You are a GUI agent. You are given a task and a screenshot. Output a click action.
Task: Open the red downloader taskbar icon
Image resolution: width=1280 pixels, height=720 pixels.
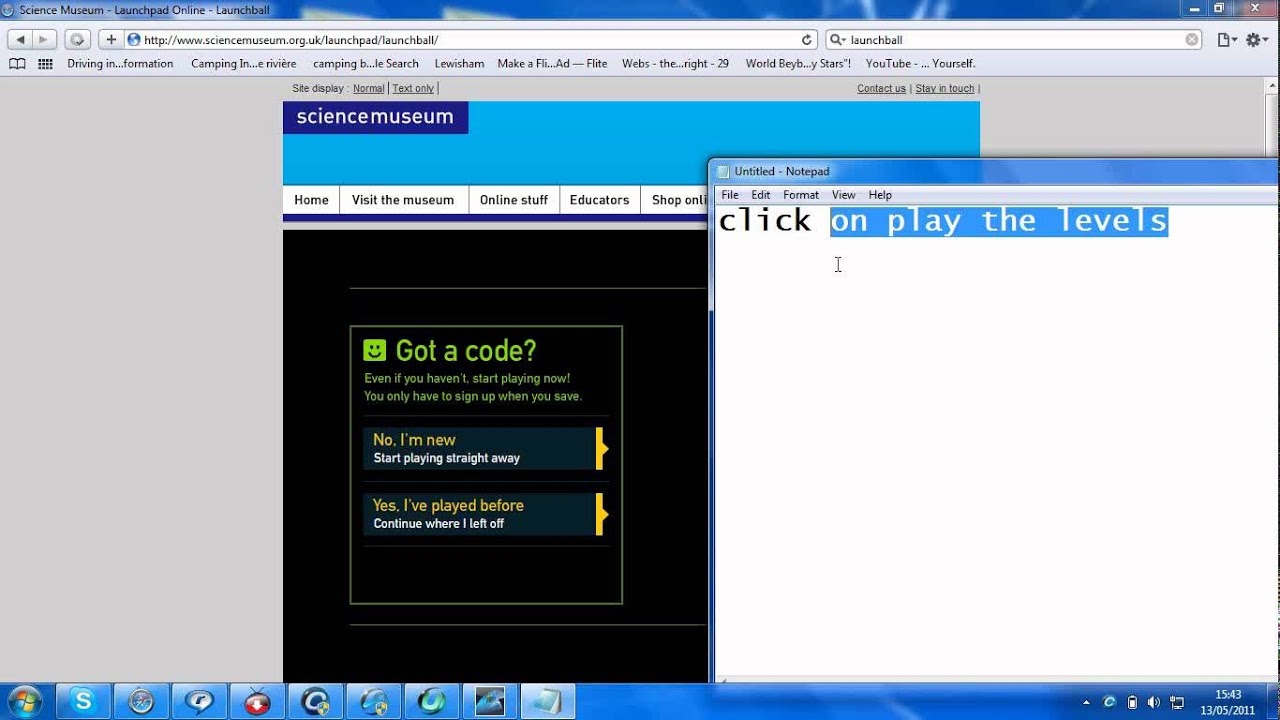[x=257, y=702]
